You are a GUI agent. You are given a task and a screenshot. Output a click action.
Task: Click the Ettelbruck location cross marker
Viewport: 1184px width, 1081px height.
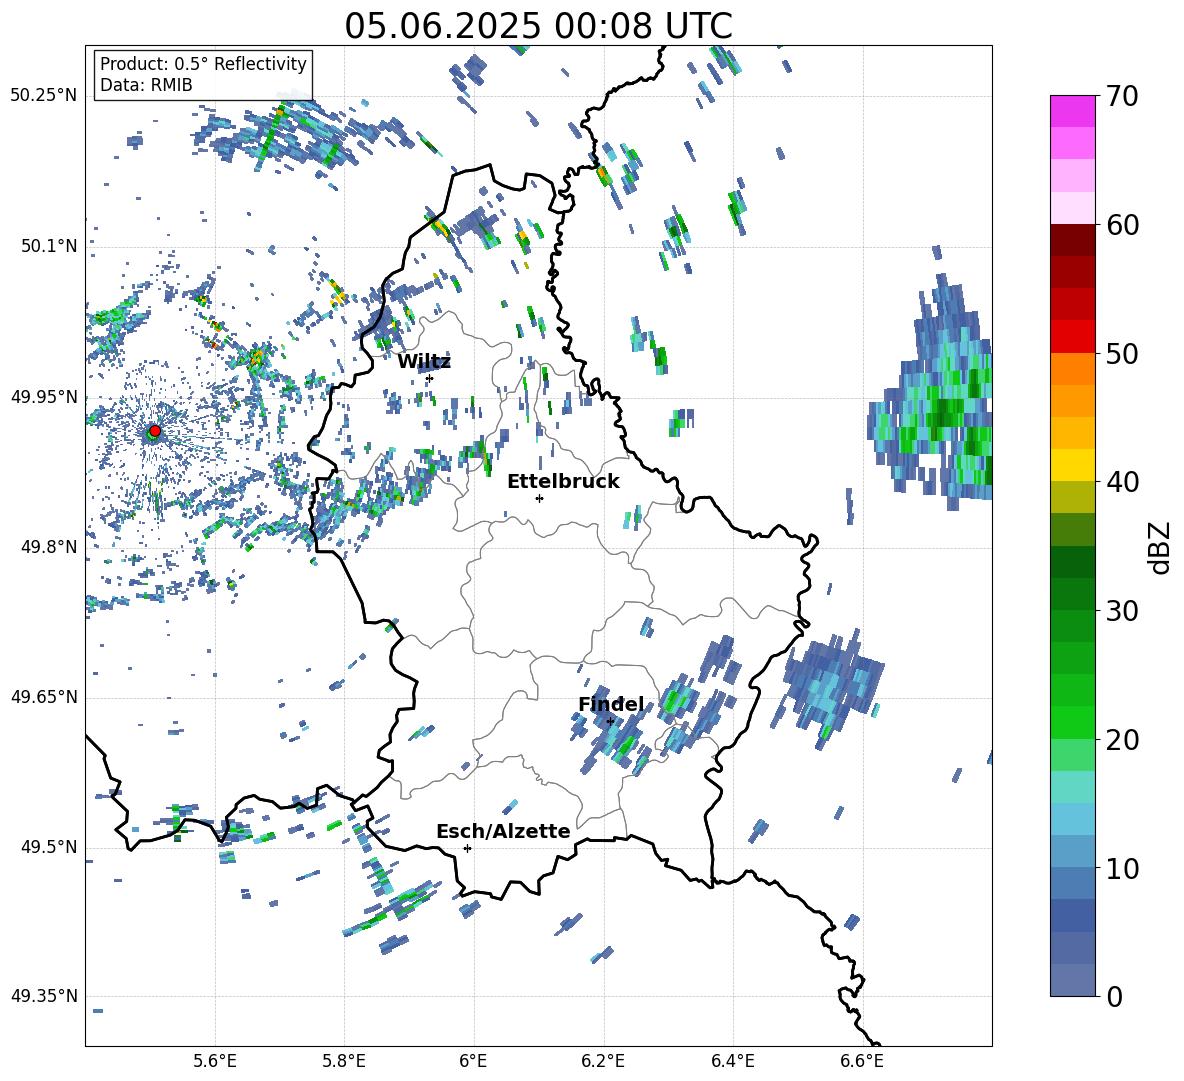pyautogui.click(x=539, y=498)
